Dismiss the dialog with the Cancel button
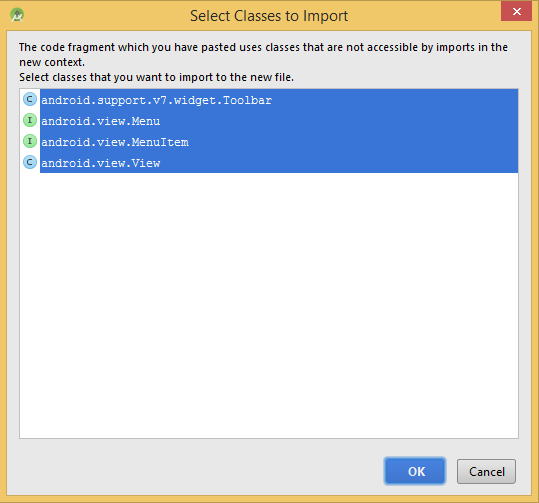Screen dimensions: 539x503 (x=486, y=471)
